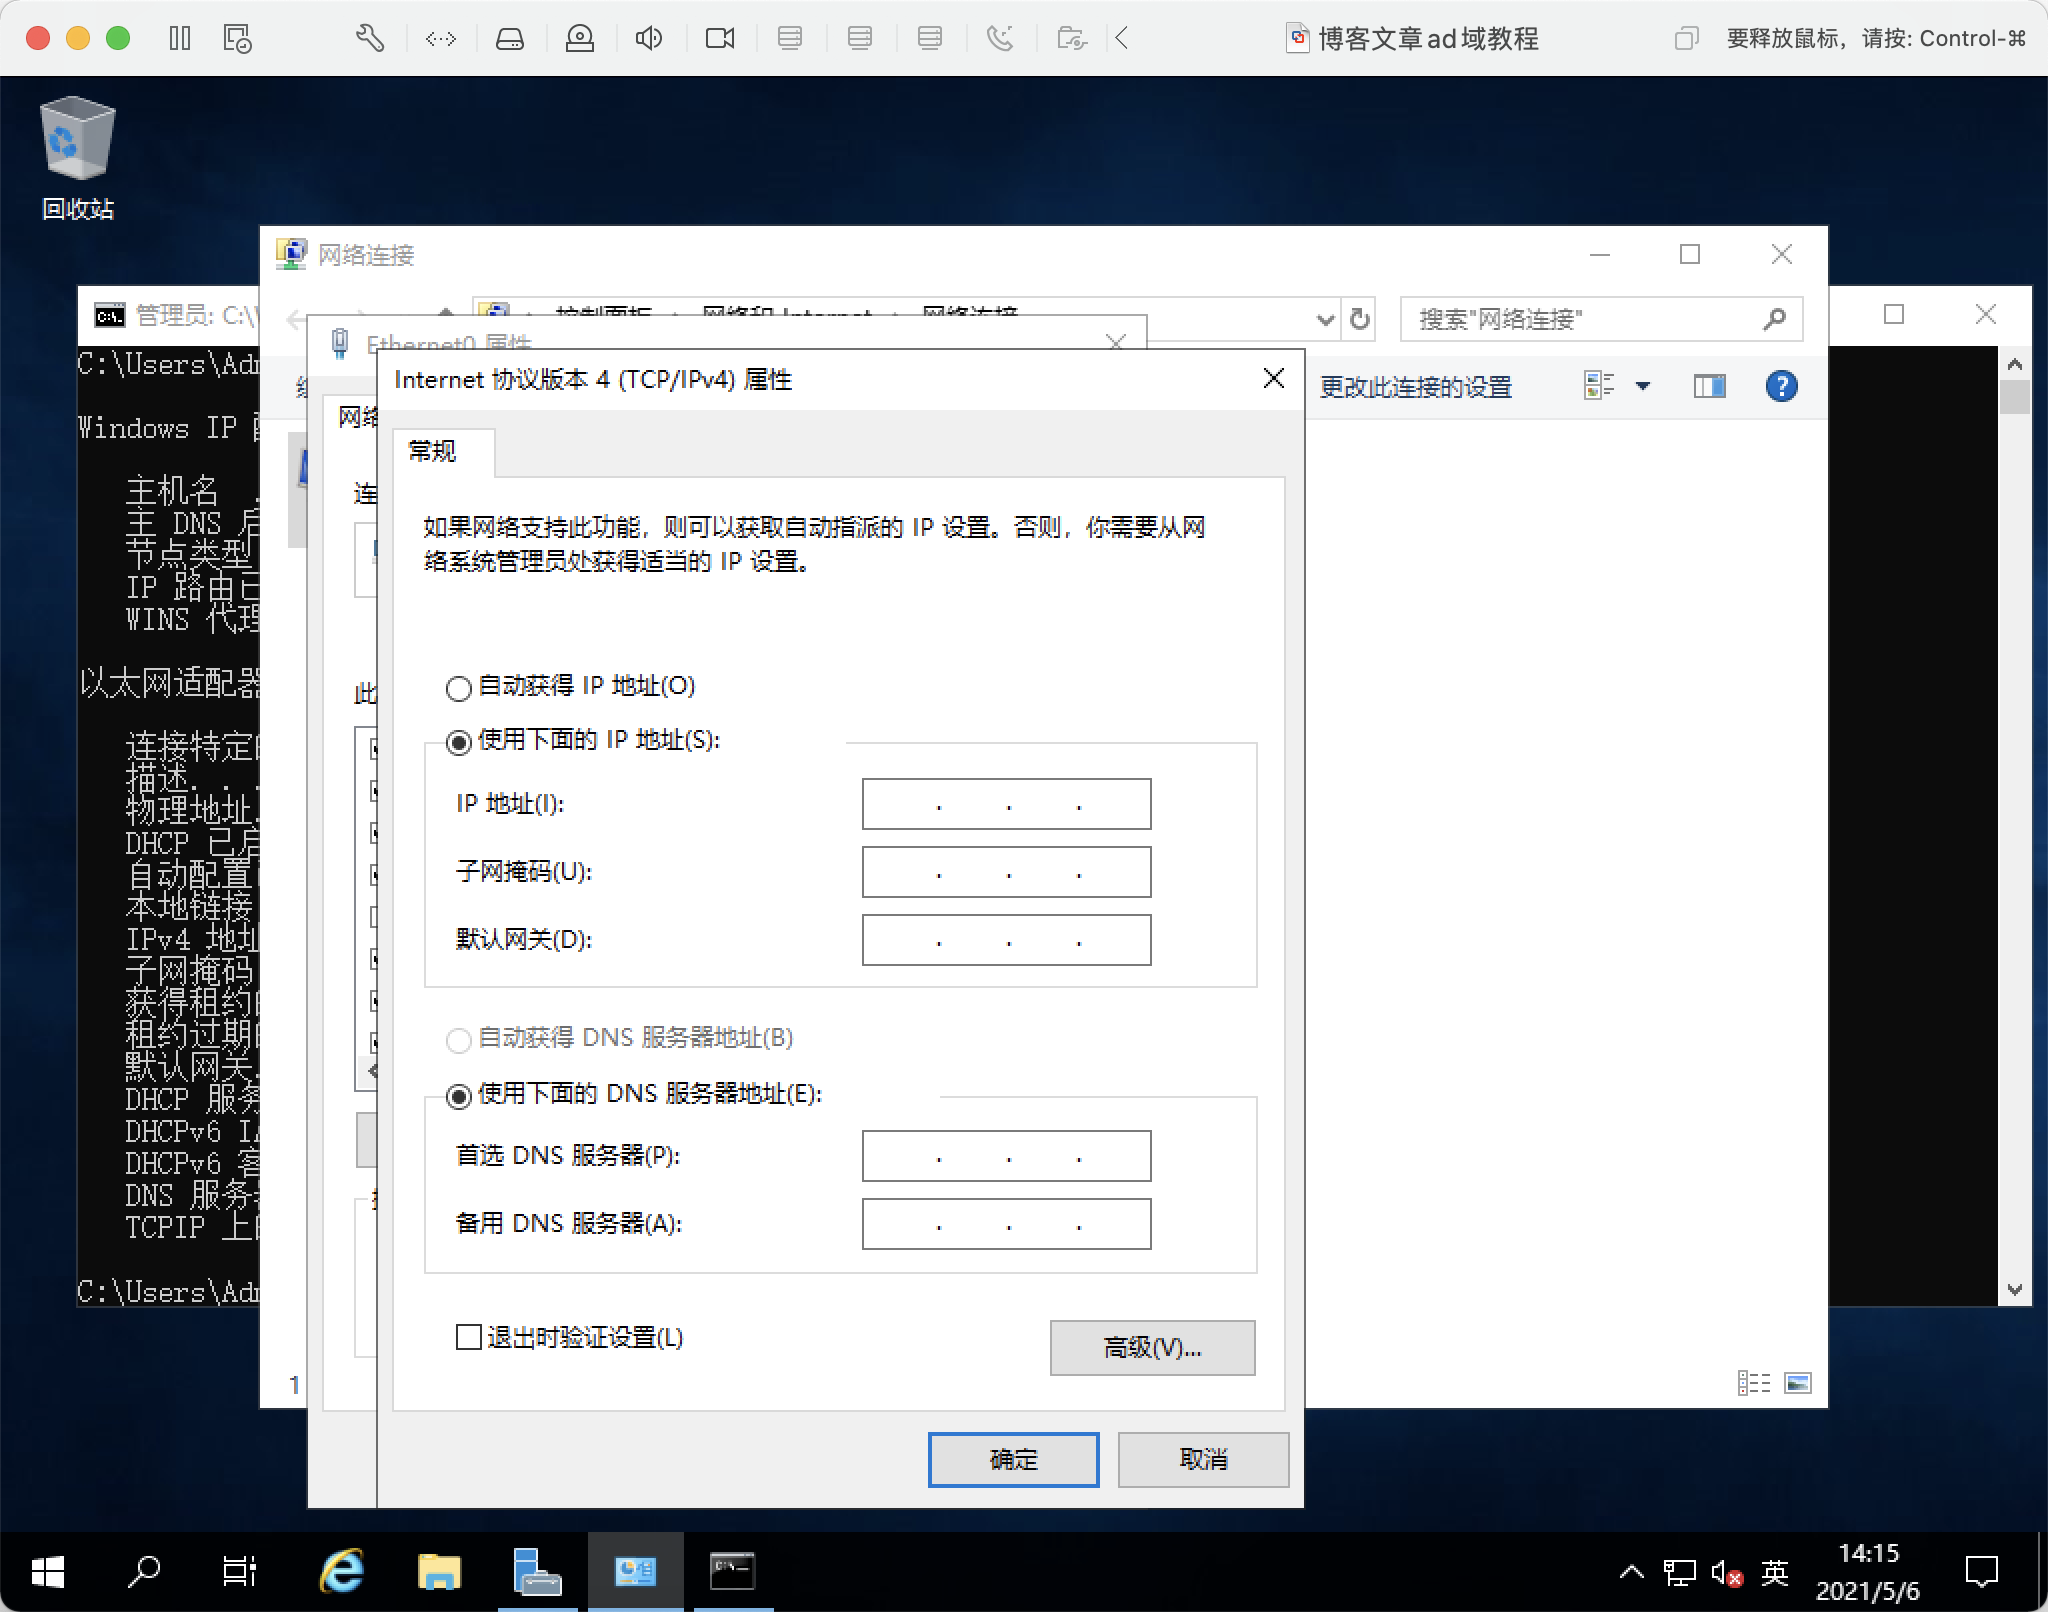Click the blue help question mark icon
This screenshot has width=2048, height=1612.
[1781, 386]
